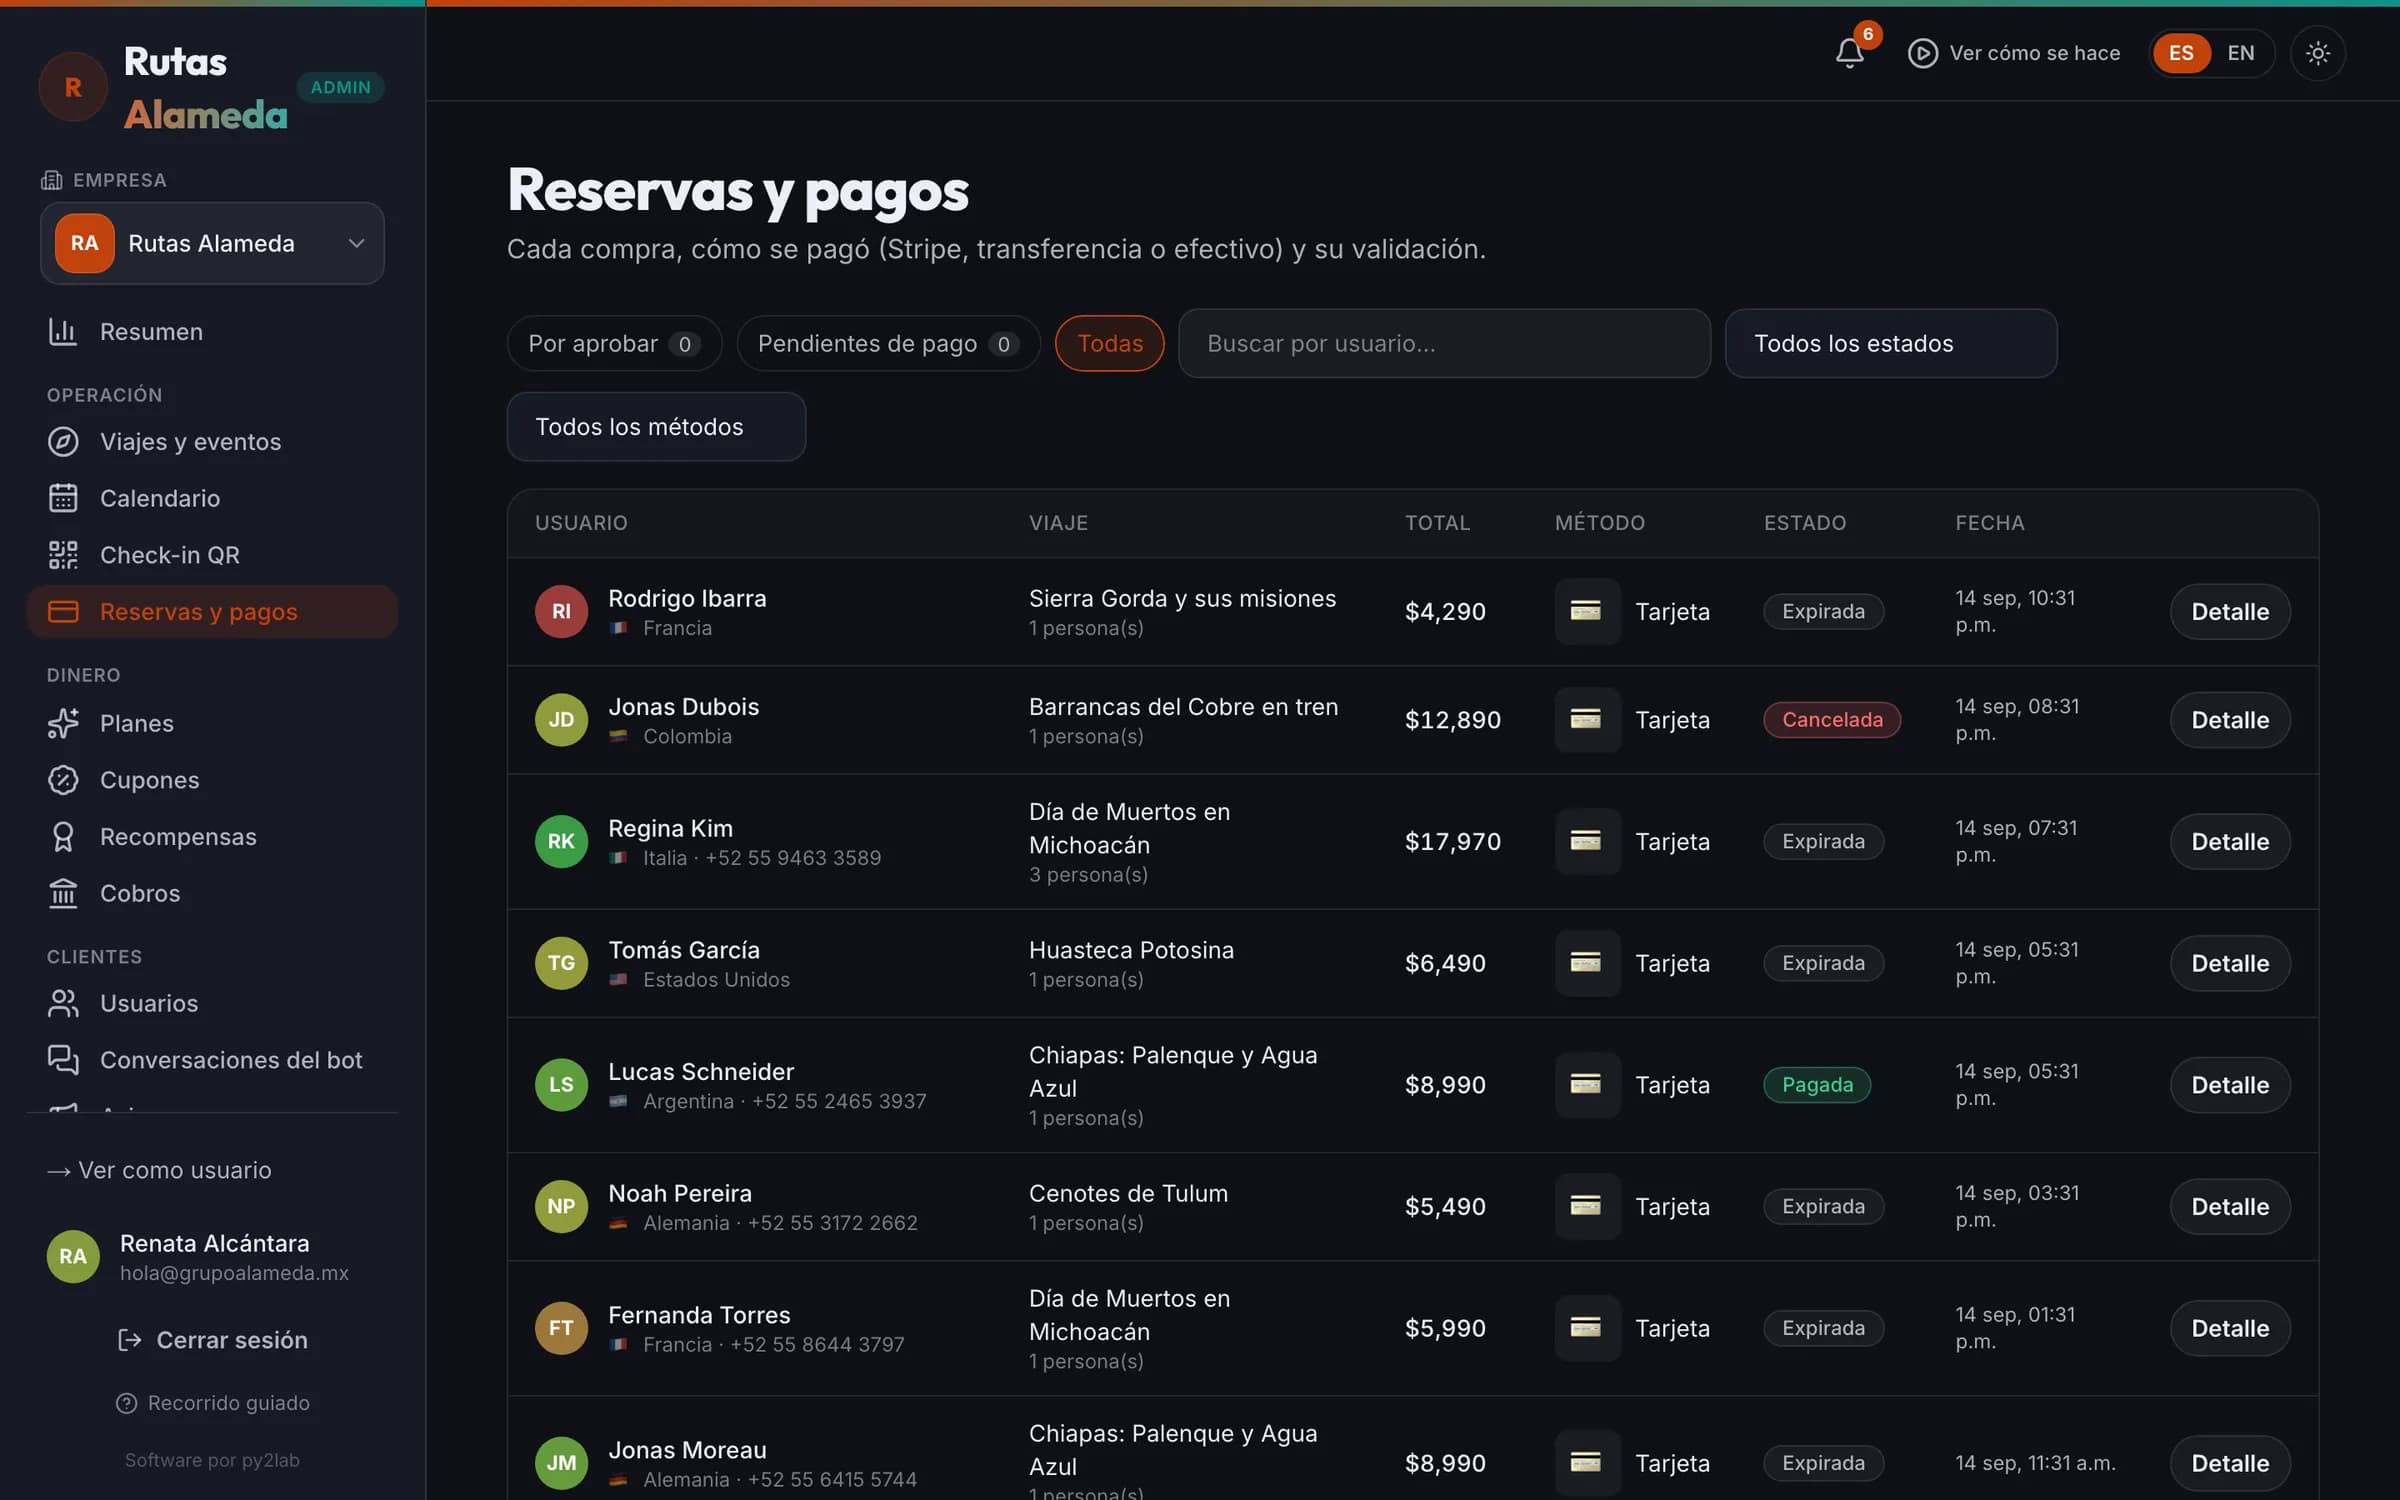Click the Resumen bar chart icon
2400x1500 pixels.
63,331
